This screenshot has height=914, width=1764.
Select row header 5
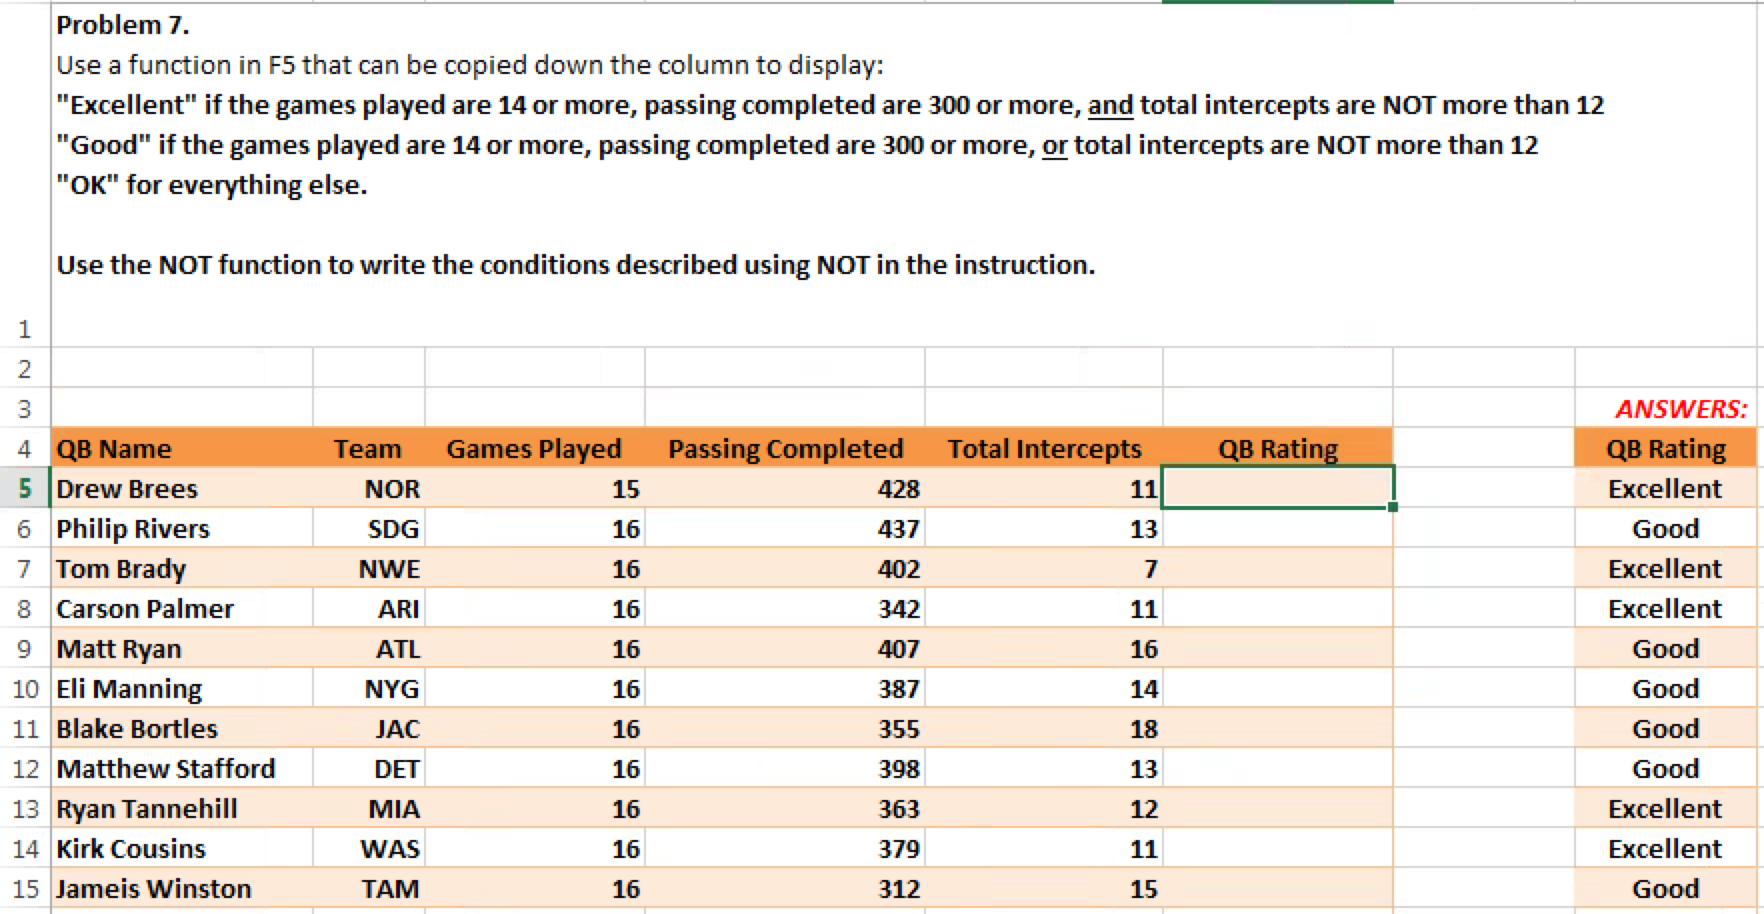[x=24, y=488]
